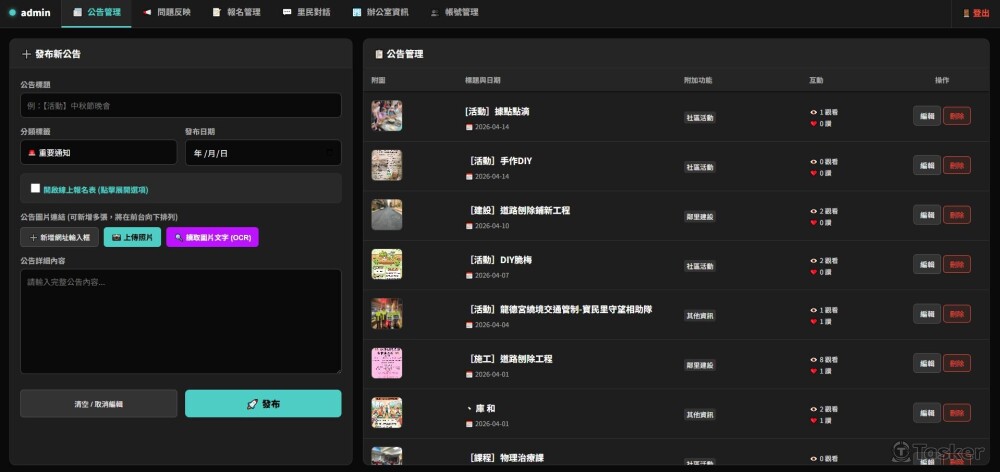
Task: Enable the 開啟線上報名表 checkbox
Action: click(x=35, y=188)
